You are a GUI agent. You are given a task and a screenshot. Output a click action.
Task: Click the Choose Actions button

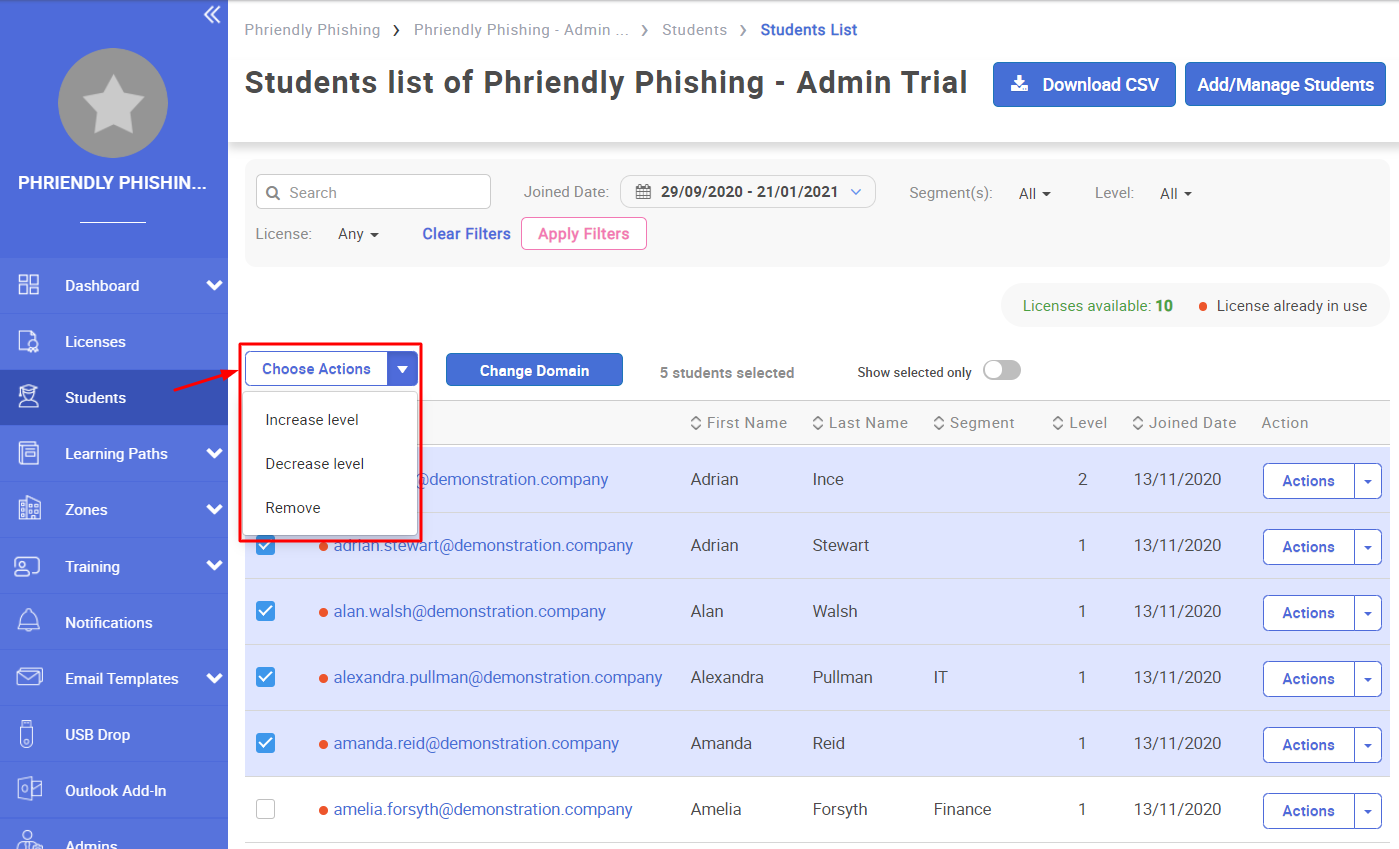pos(316,369)
